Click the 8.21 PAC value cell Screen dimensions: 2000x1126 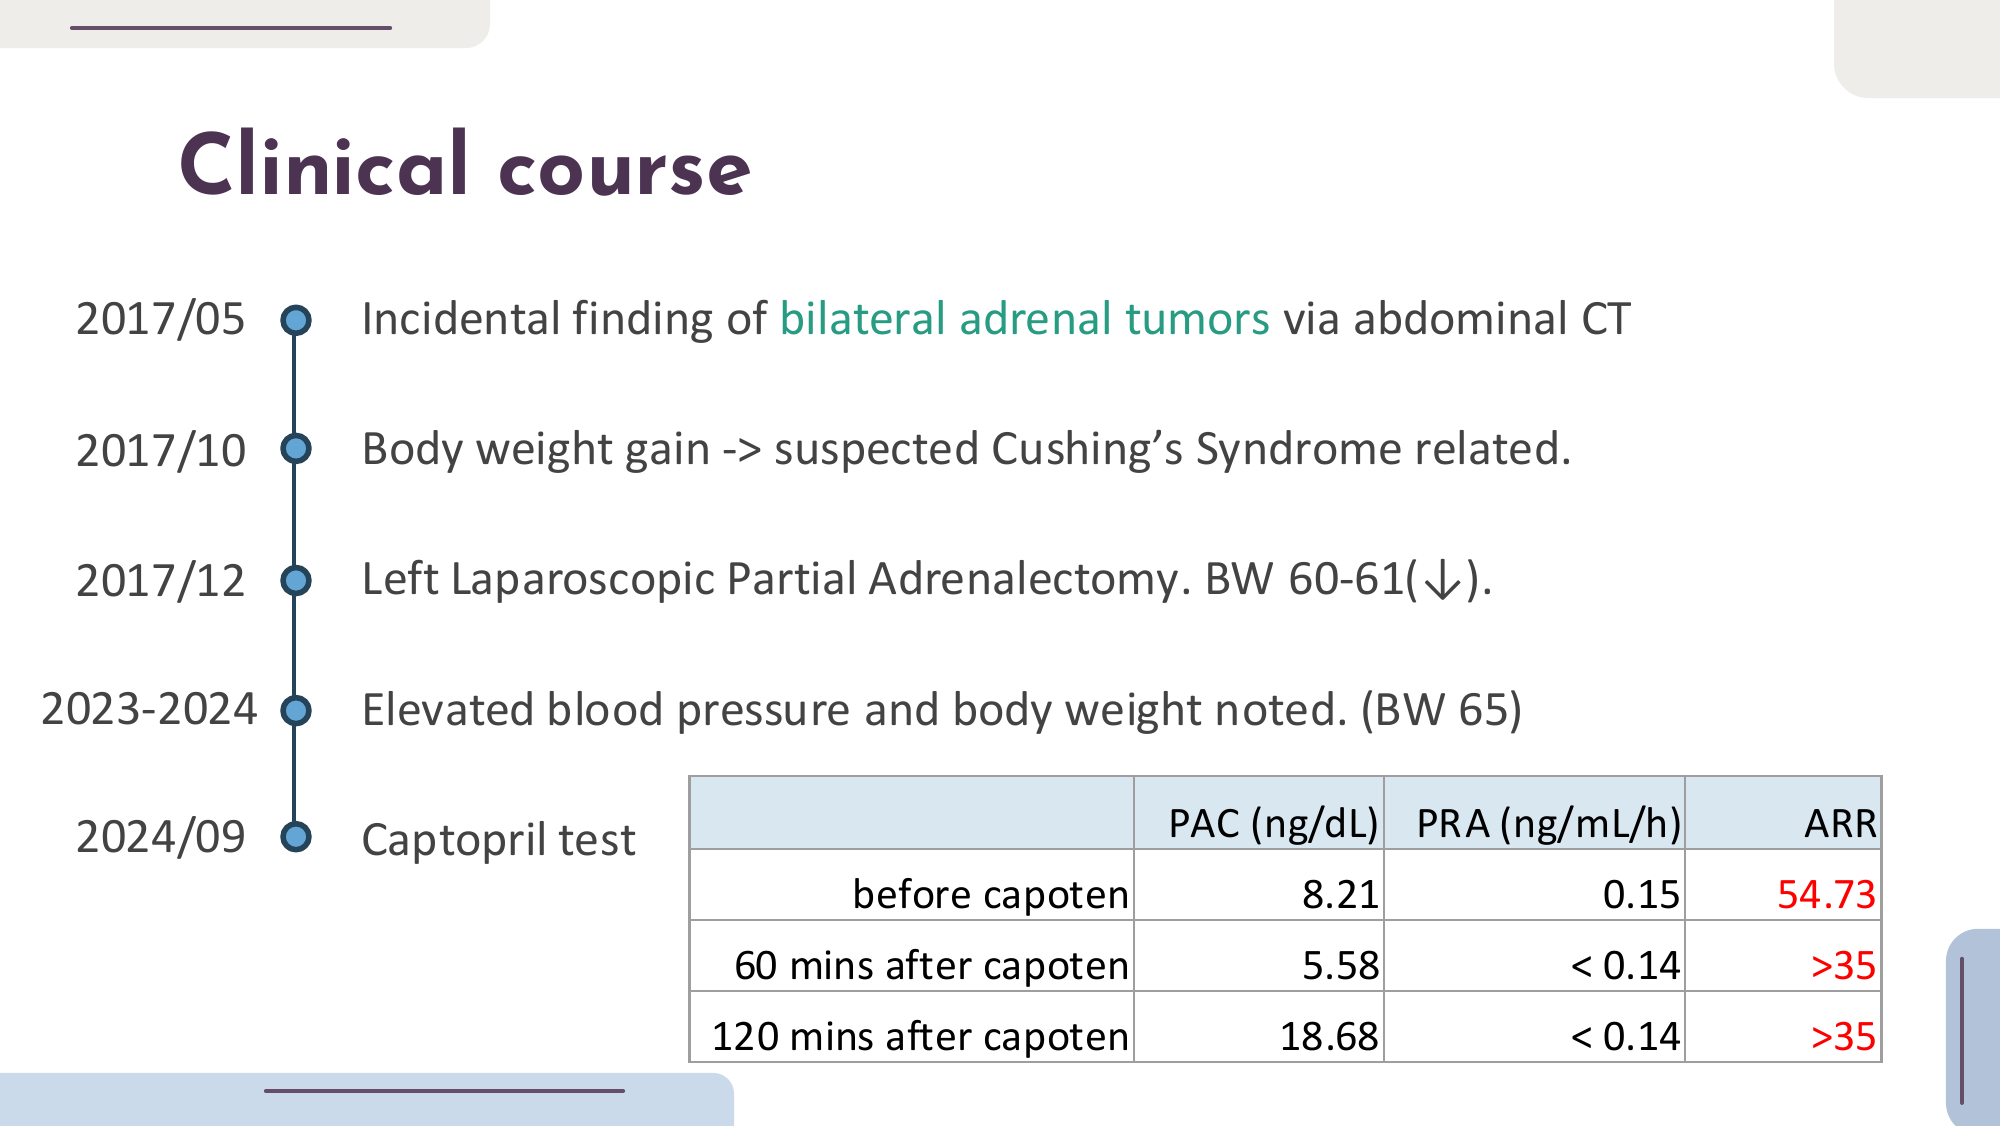pos(1339,894)
